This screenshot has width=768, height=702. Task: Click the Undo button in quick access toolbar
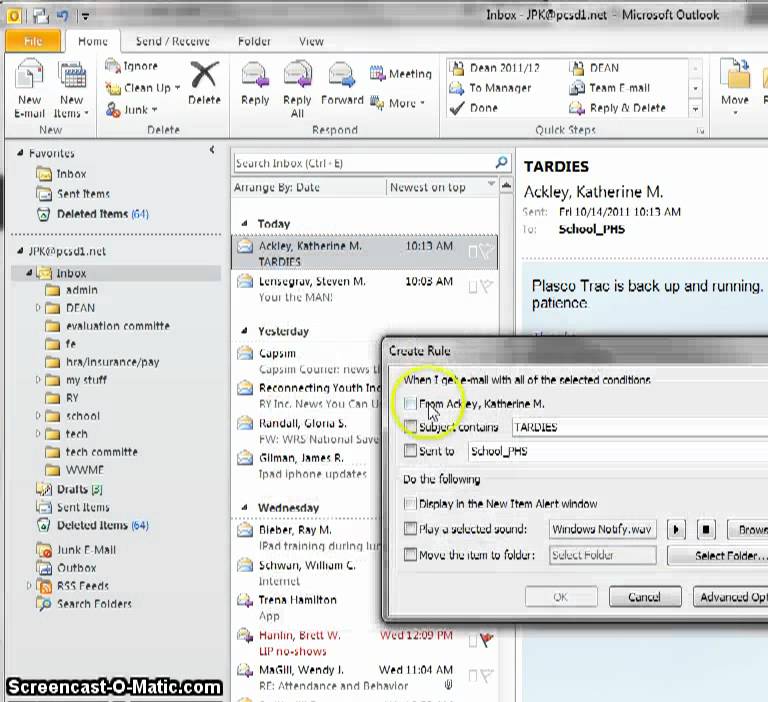tap(63, 16)
